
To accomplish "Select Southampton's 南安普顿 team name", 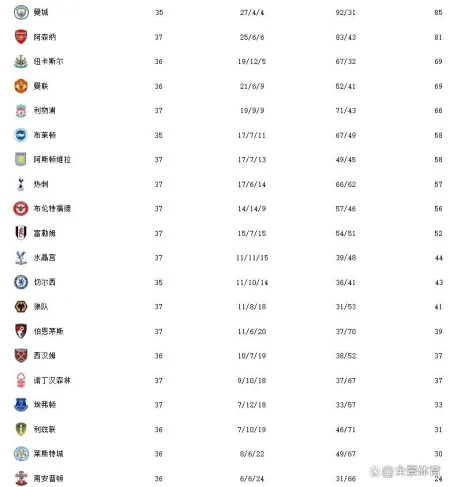I will point(48,478).
